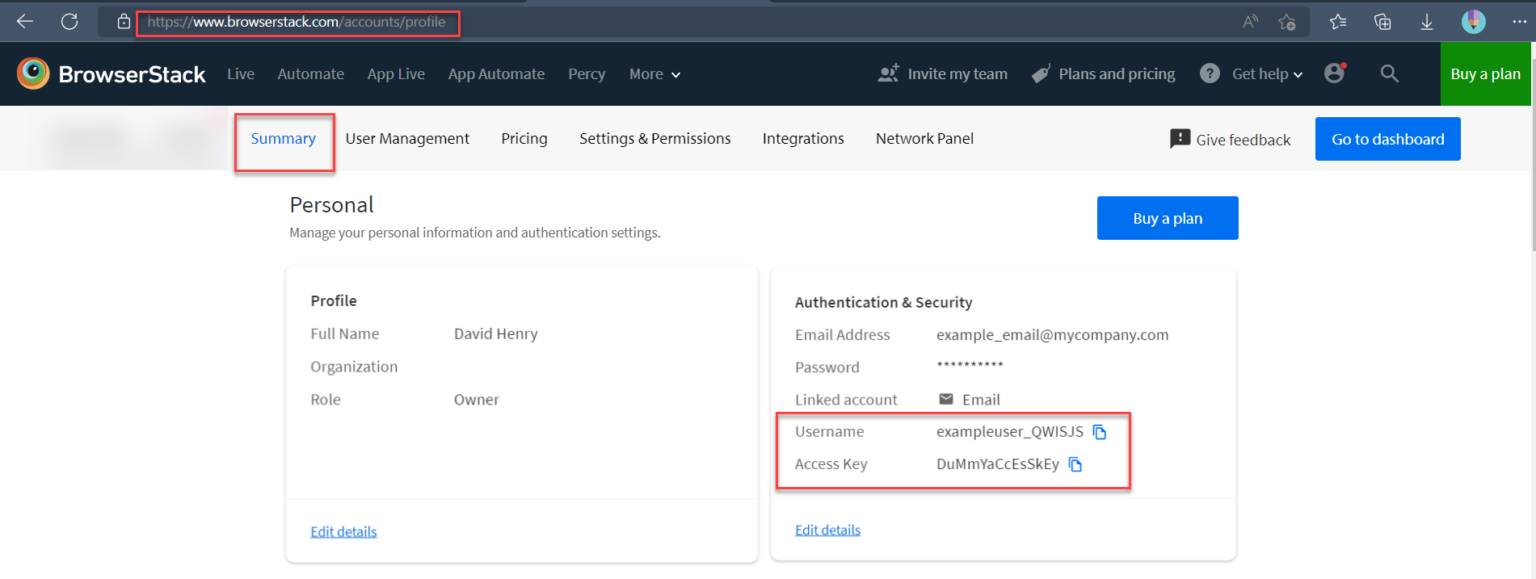1536x579 pixels.
Task: Copy the Username using the copy icon
Action: [1100, 431]
